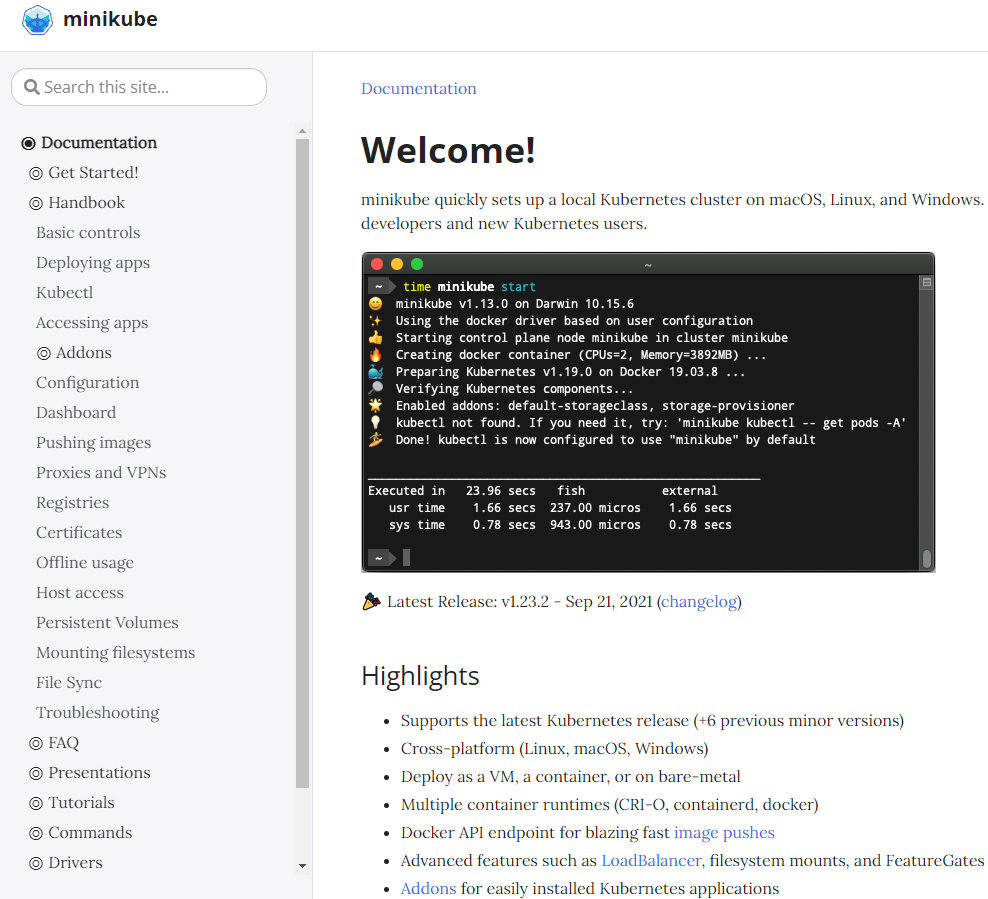This screenshot has width=988, height=899.
Task: Click the circle icon beside FAQ
Action: (x=36, y=743)
